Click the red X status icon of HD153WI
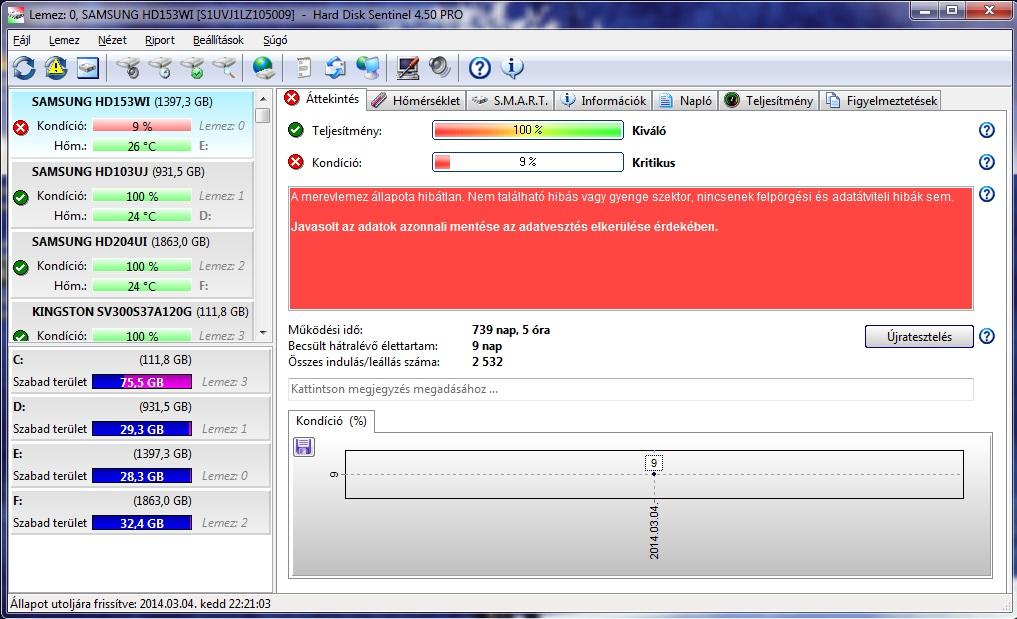This screenshot has height=619, width=1017. (21, 127)
